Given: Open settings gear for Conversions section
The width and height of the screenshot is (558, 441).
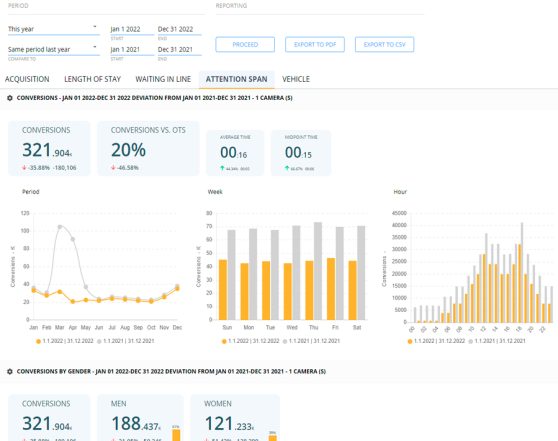Looking at the screenshot, I should point(10,98).
